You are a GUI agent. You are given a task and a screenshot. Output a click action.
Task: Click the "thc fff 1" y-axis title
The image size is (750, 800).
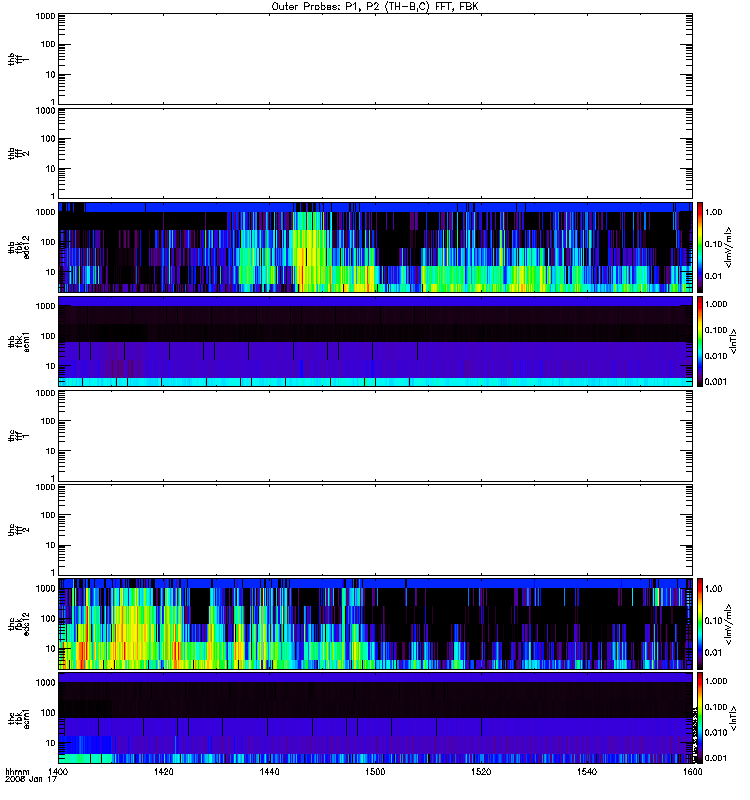[19, 436]
